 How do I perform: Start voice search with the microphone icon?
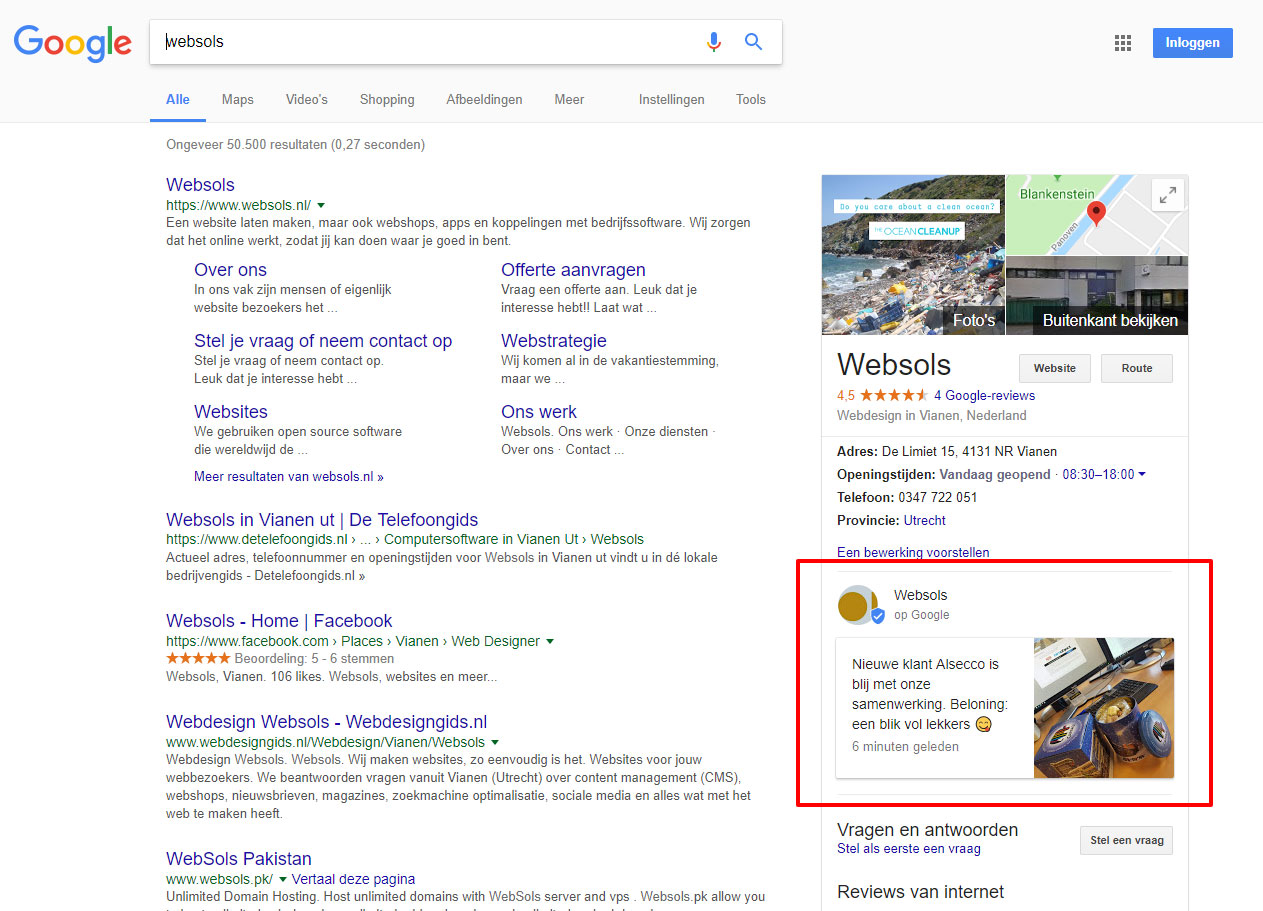point(713,42)
